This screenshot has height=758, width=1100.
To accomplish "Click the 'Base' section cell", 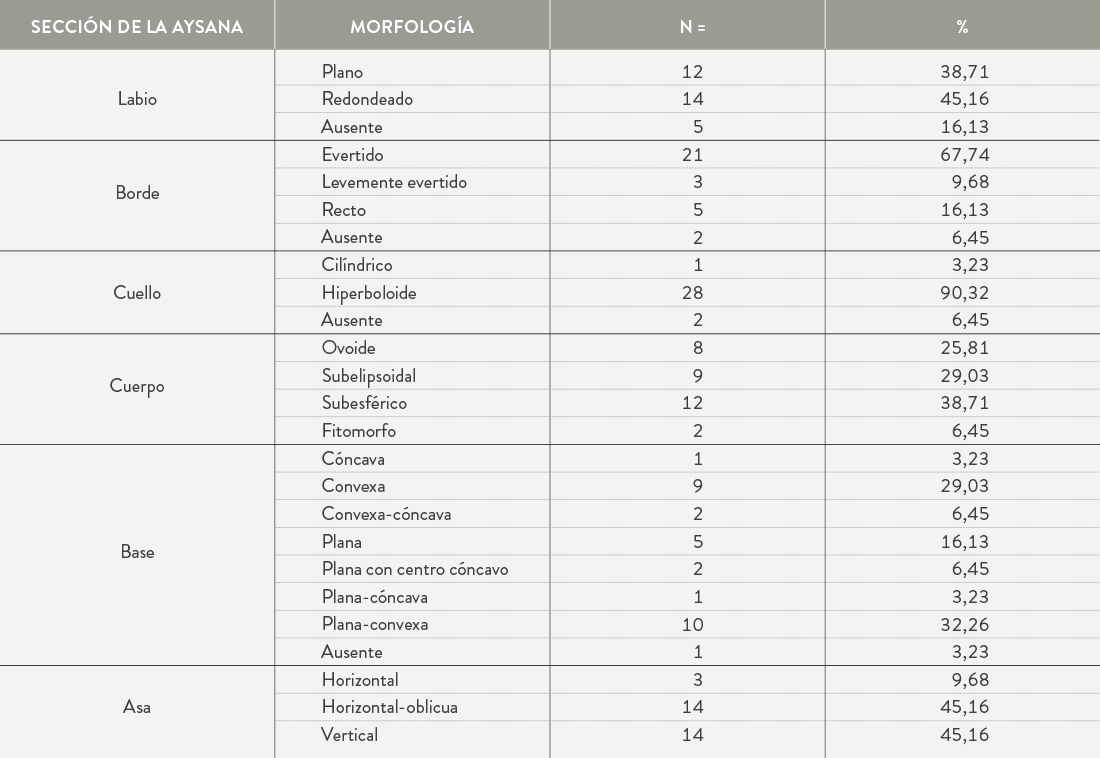I will pos(137,552).
